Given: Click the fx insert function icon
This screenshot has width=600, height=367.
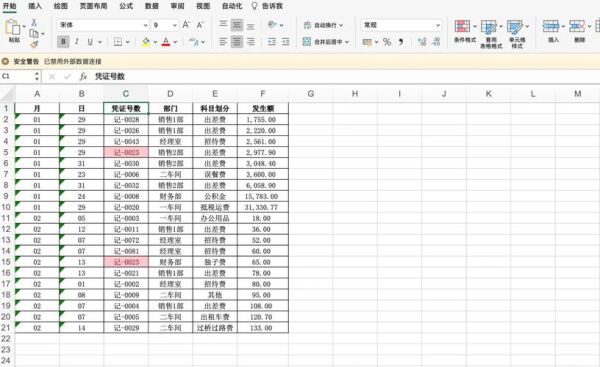Looking at the screenshot, I should coord(83,77).
